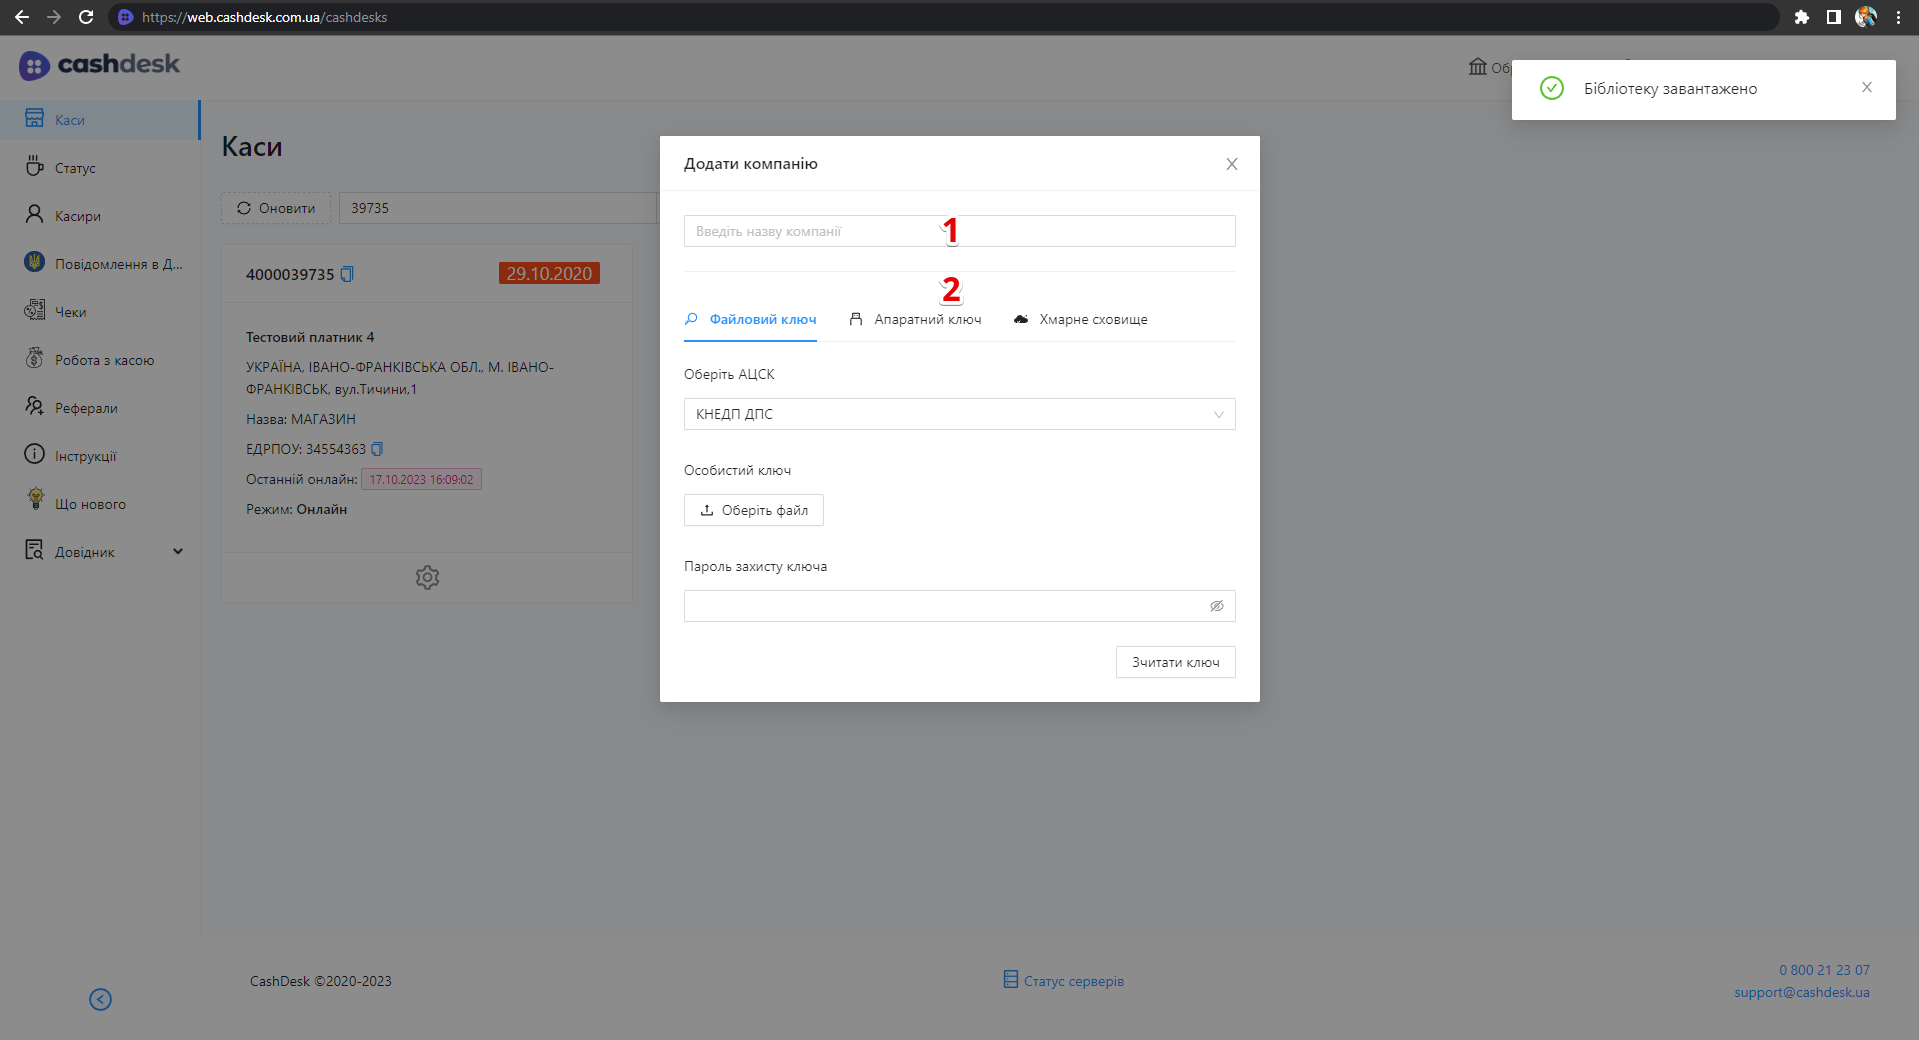This screenshot has height=1040, width=1919.
Task: Click the cashdesk logo
Action: point(99,65)
